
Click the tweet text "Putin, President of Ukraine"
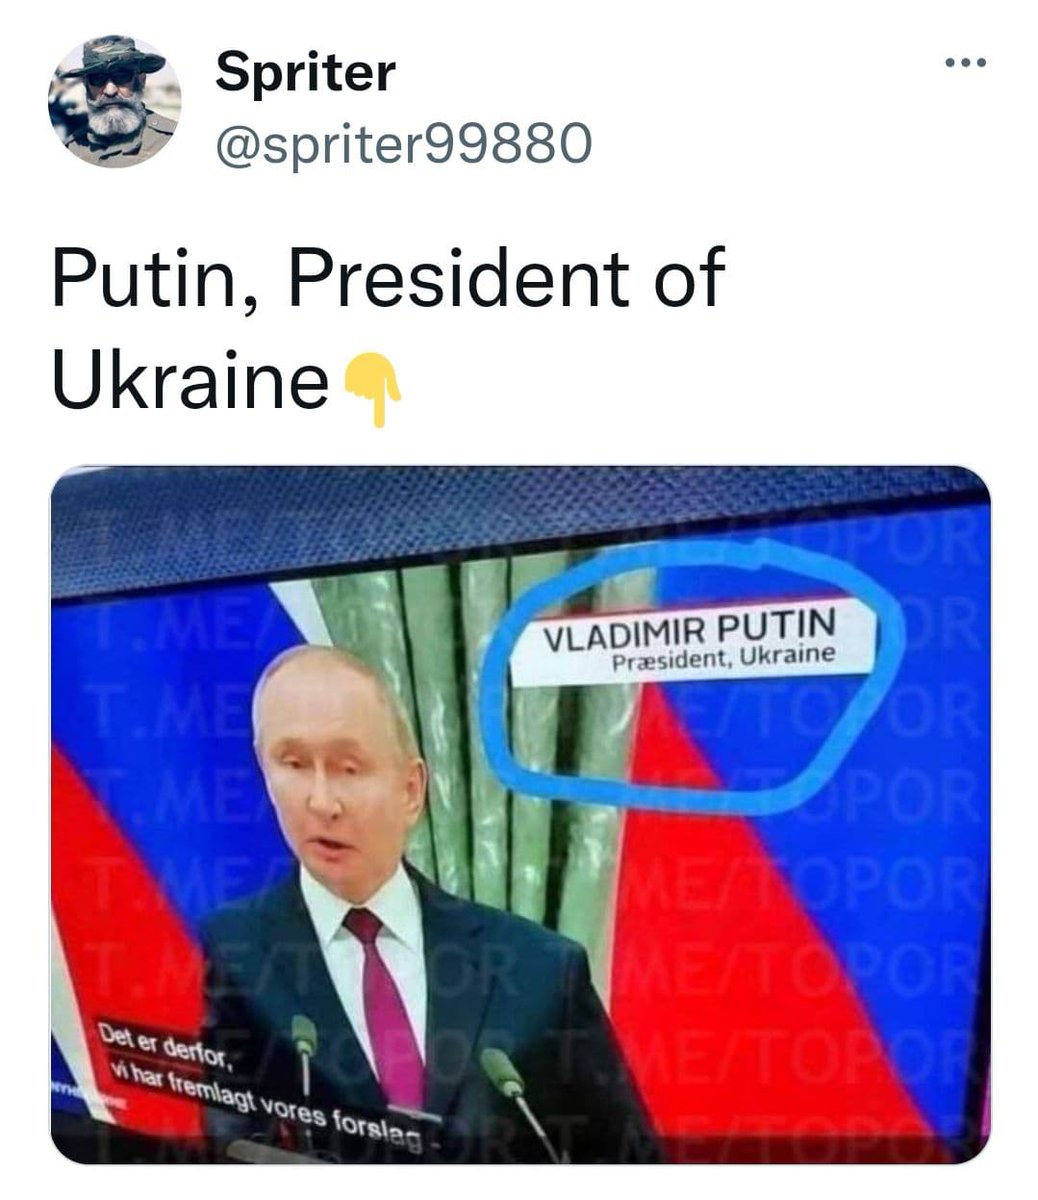[x=387, y=328]
